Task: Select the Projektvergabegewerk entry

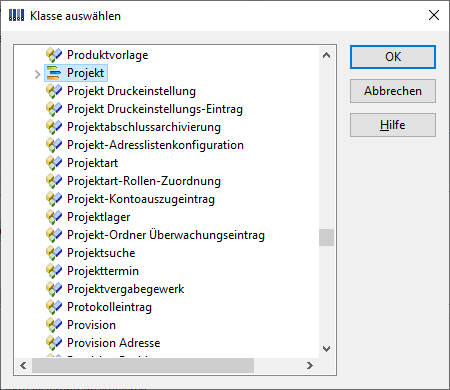Action: [x=126, y=289]
